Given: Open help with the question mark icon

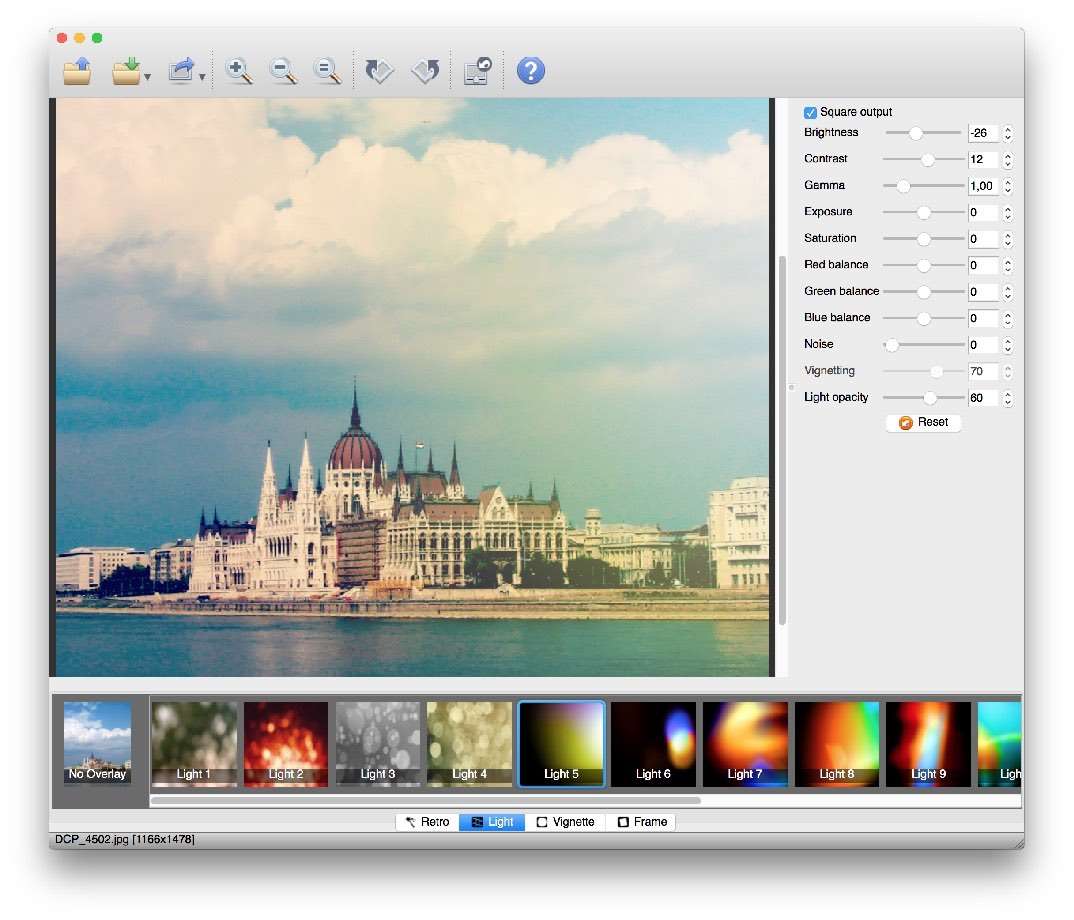Looking at the screenshot, I should pyautogui.click(x=530, y=71).
